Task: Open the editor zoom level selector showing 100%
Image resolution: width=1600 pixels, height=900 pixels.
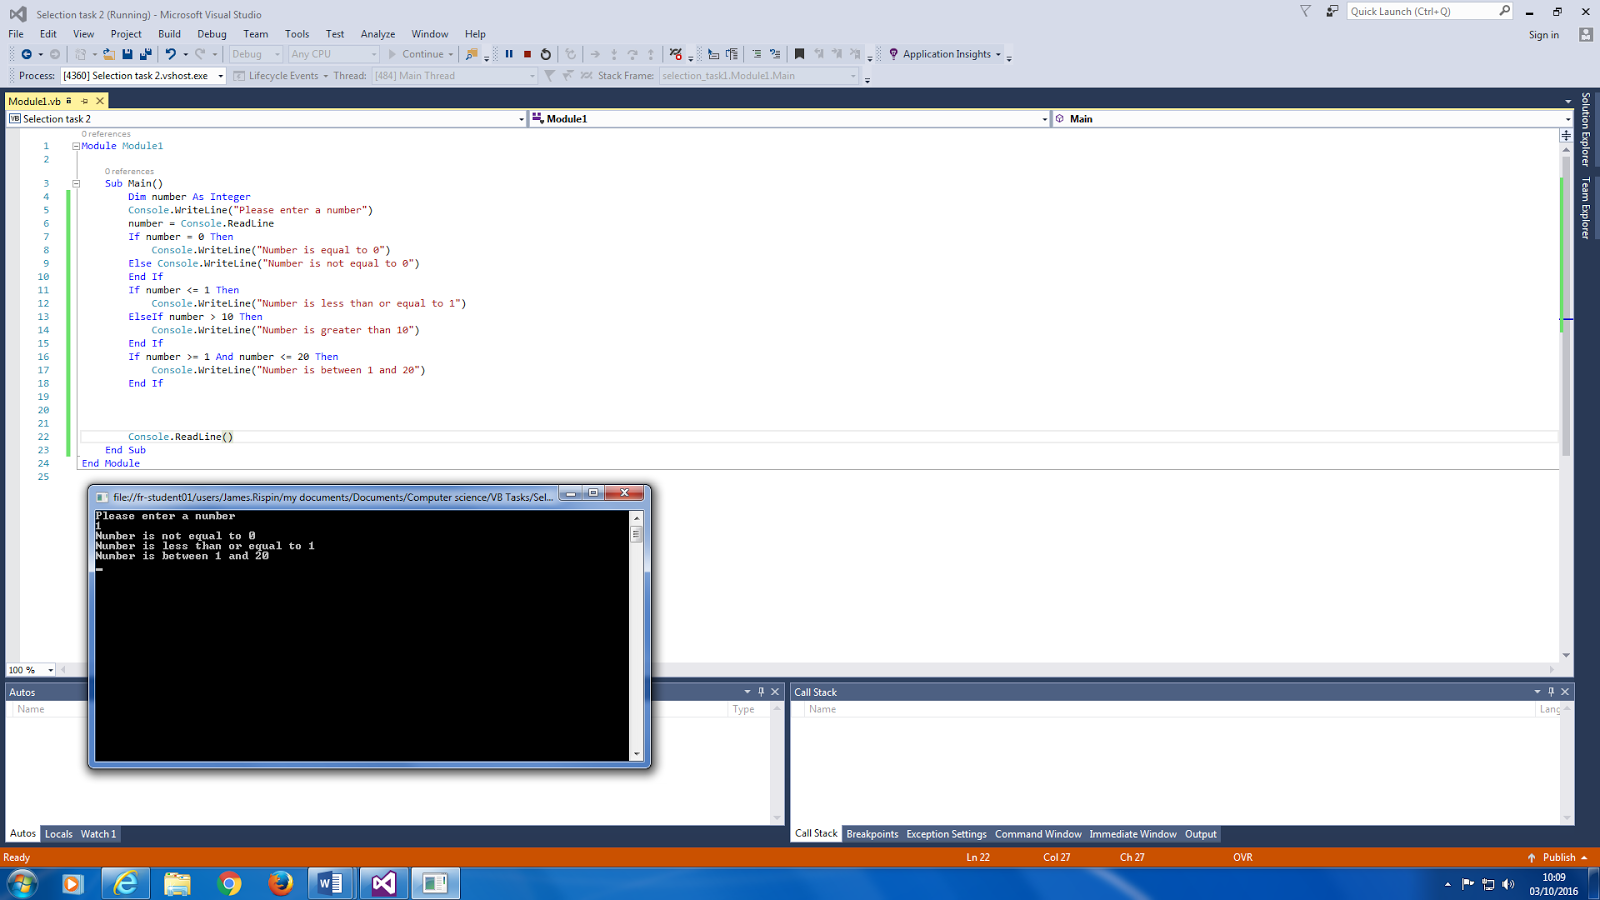Action: point(28,669)
